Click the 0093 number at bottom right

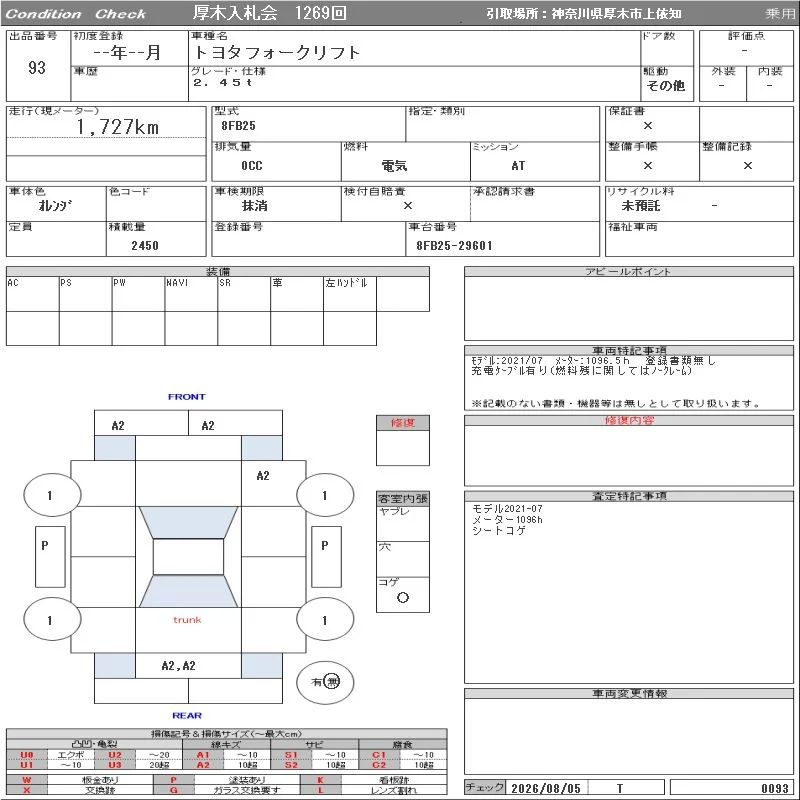tap(774, 789)
